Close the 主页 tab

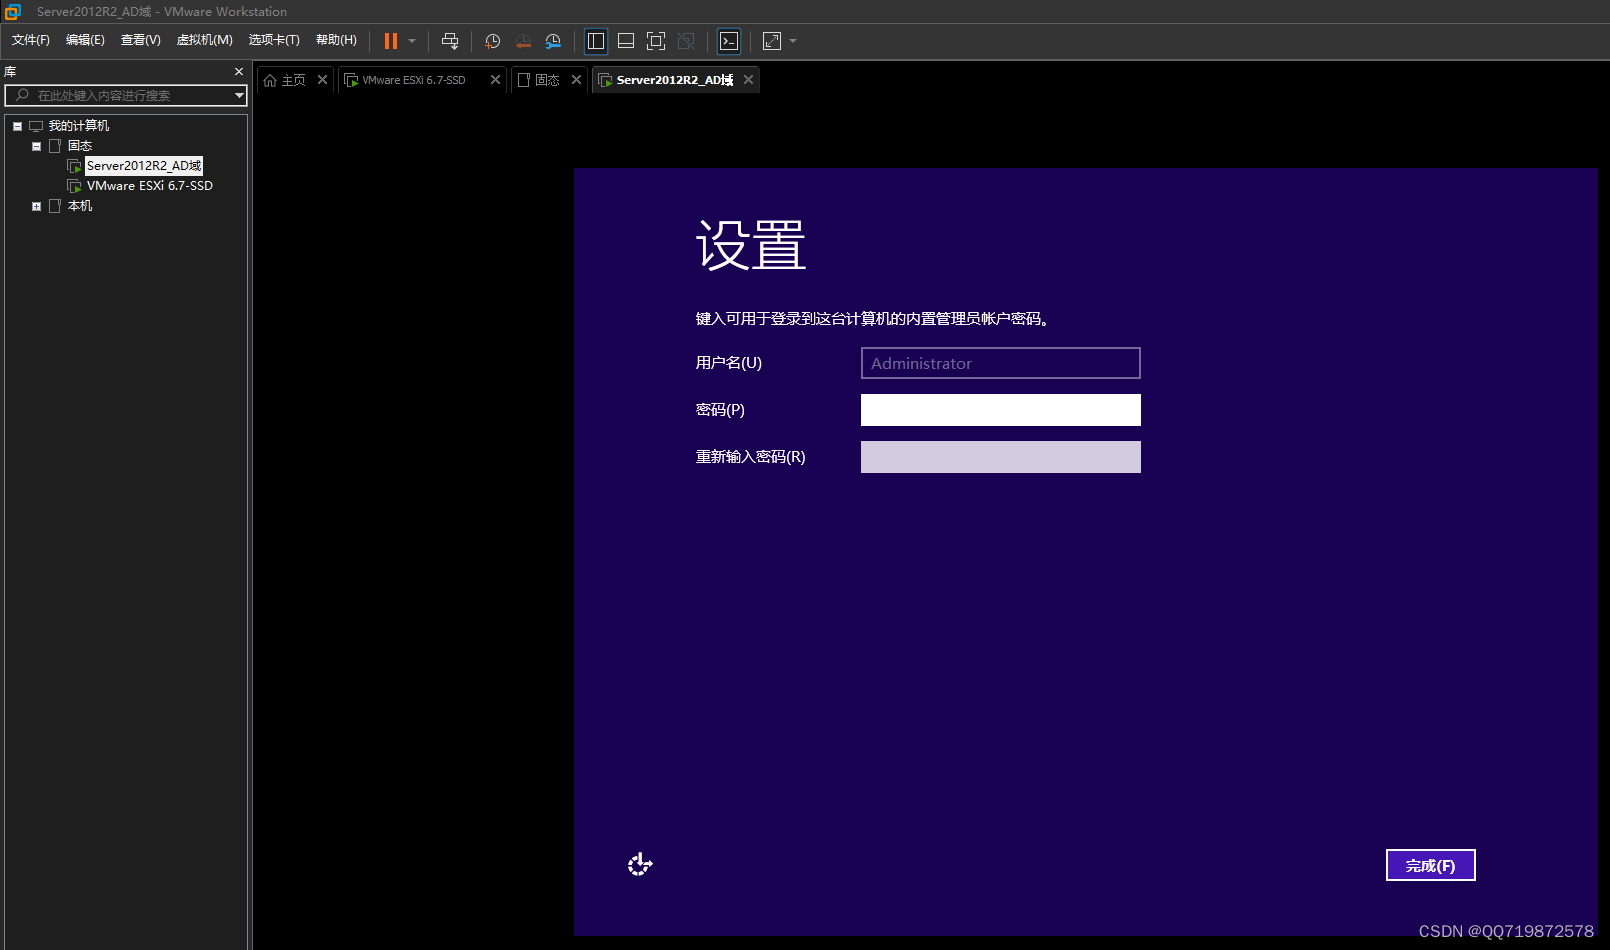click(x=322, y=80)
